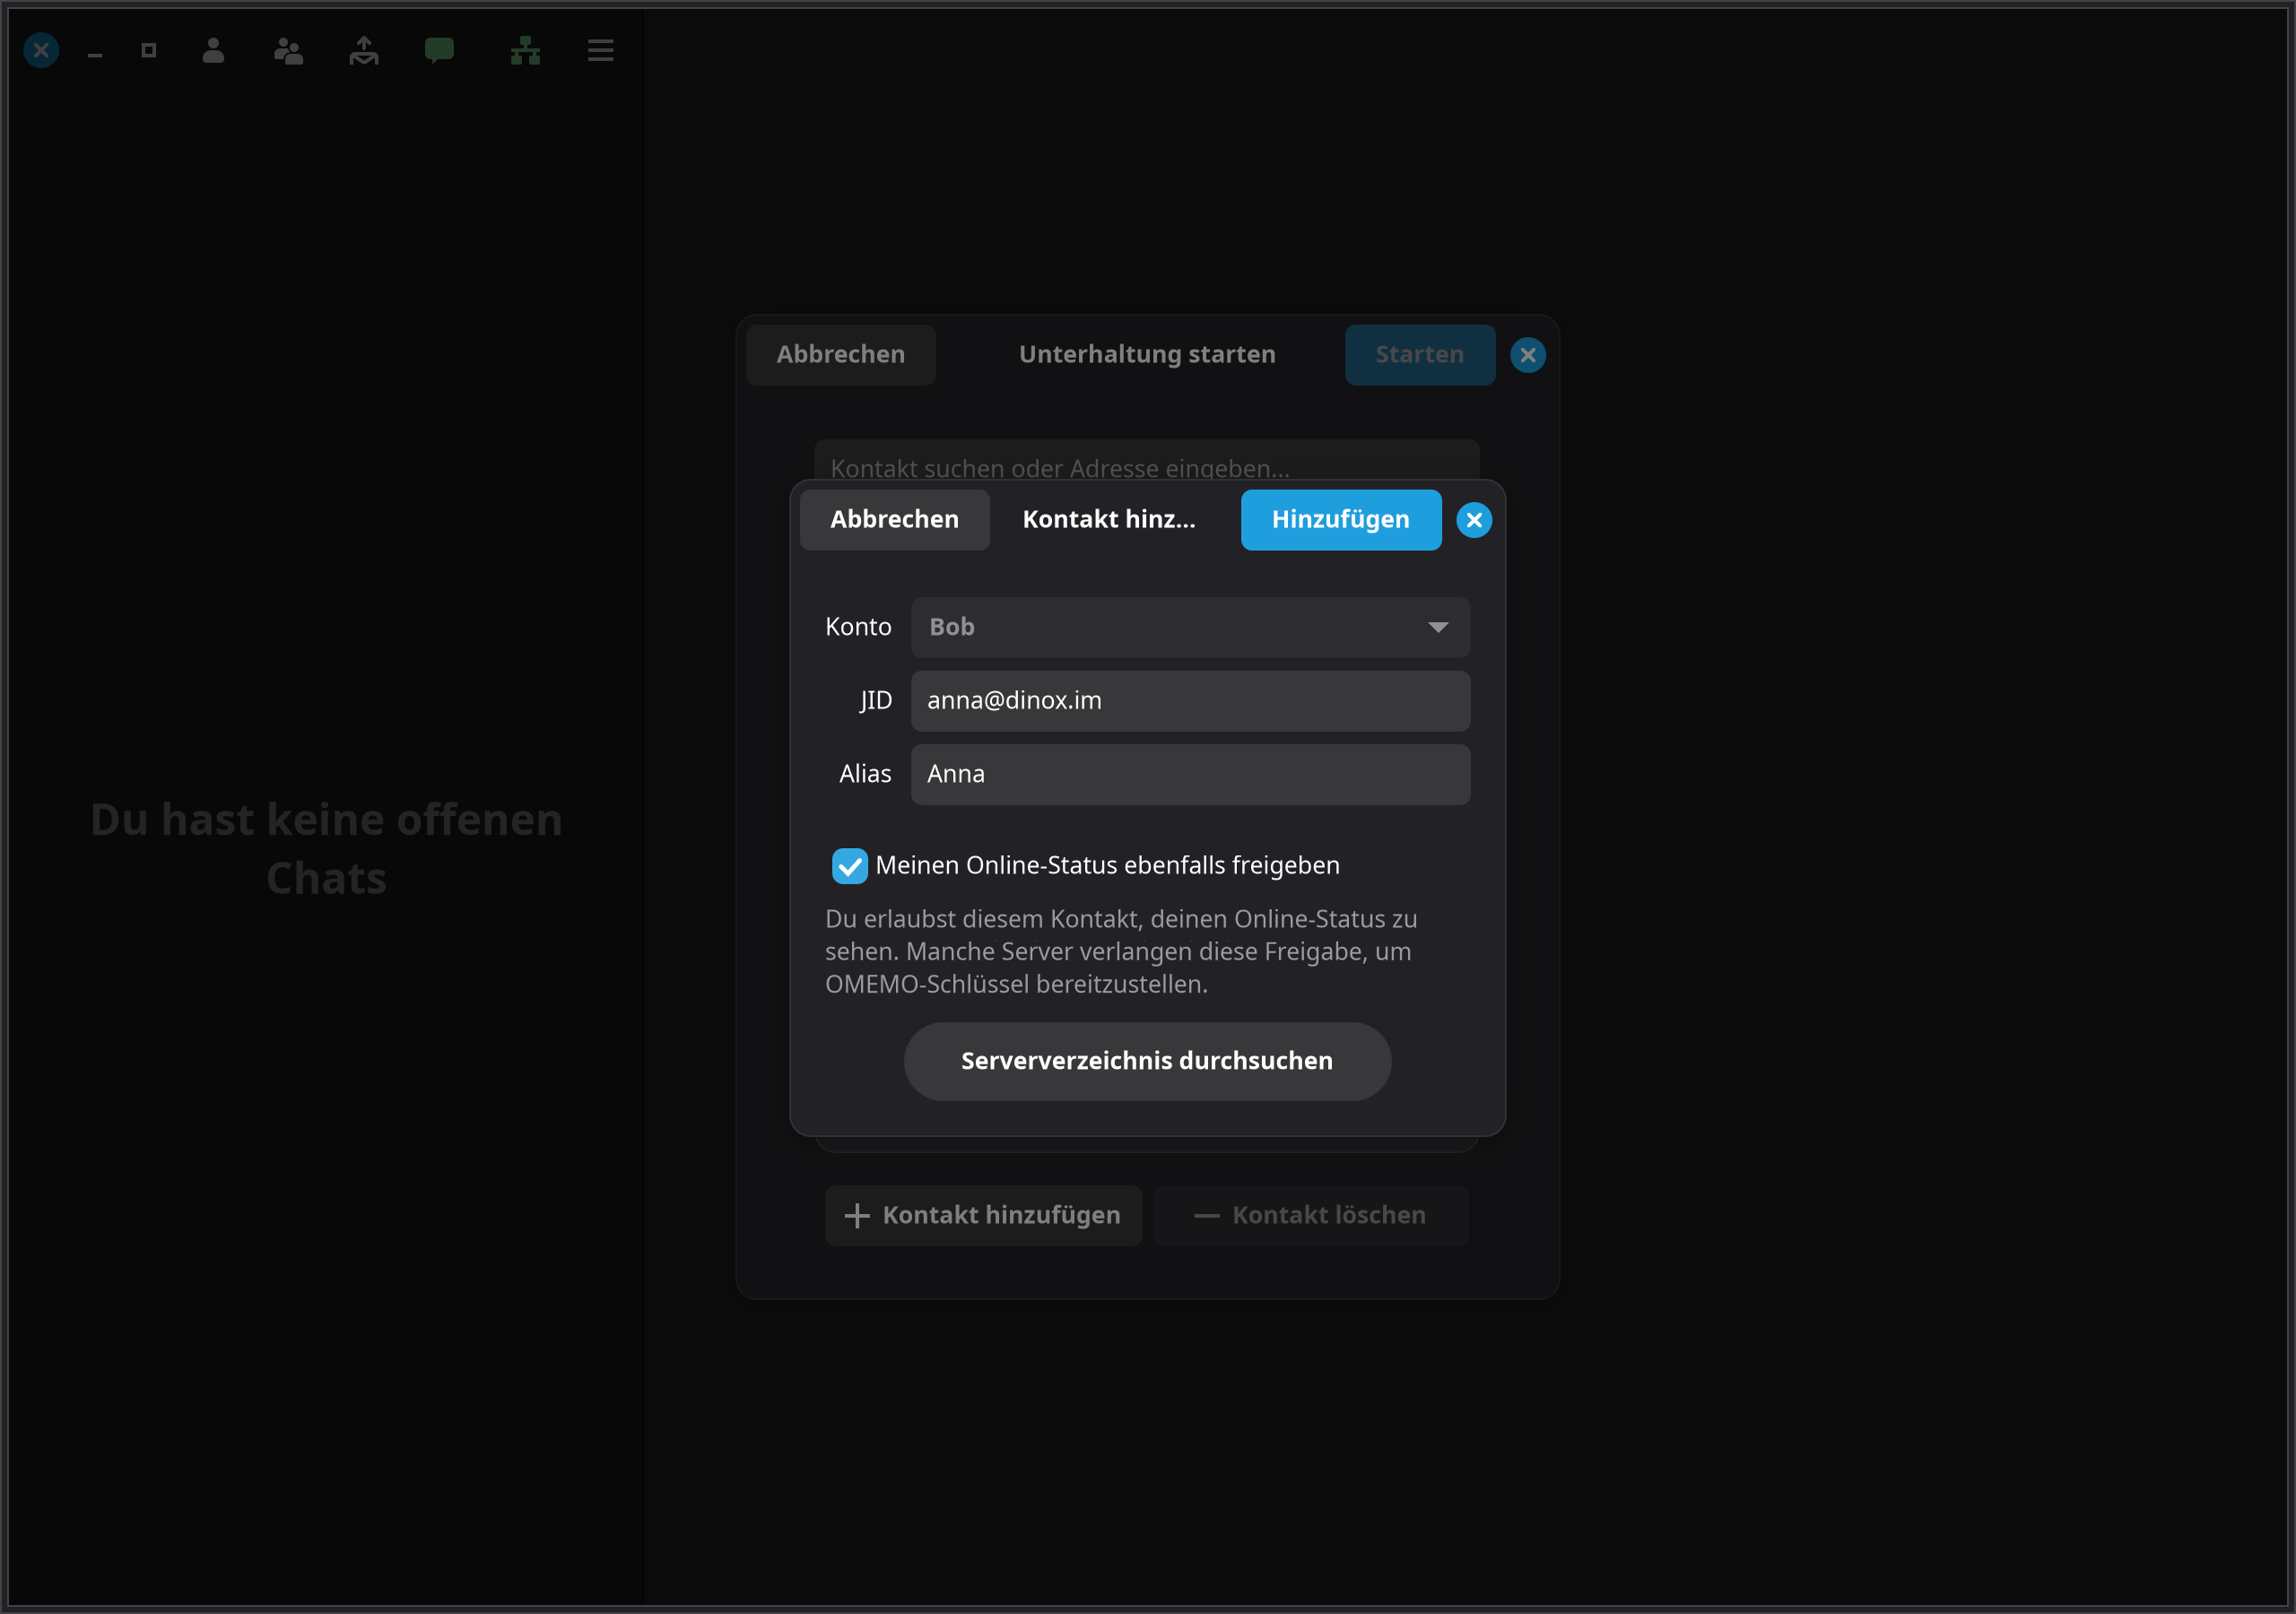Focus the JID field containing anna@dinox.im

point(1190,701)
